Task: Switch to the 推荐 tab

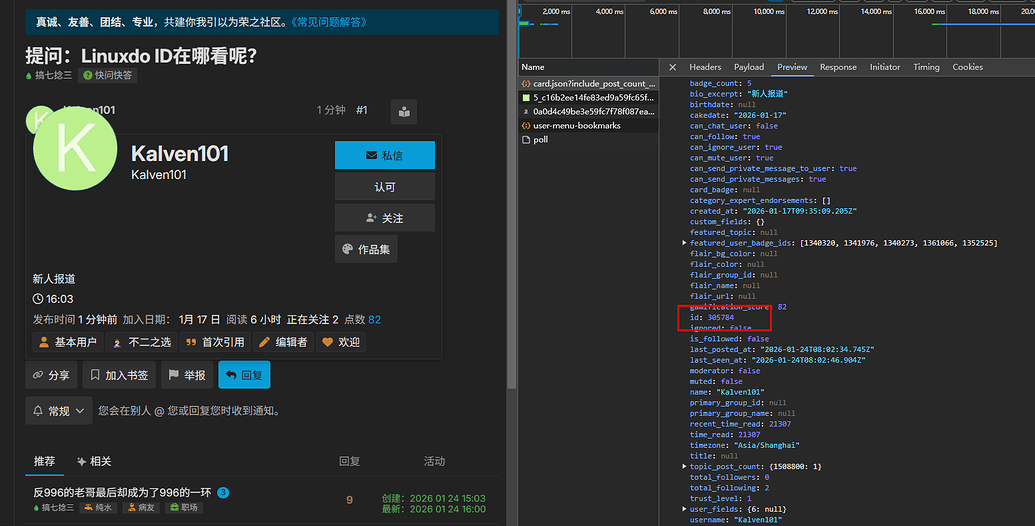Action: 44,461
